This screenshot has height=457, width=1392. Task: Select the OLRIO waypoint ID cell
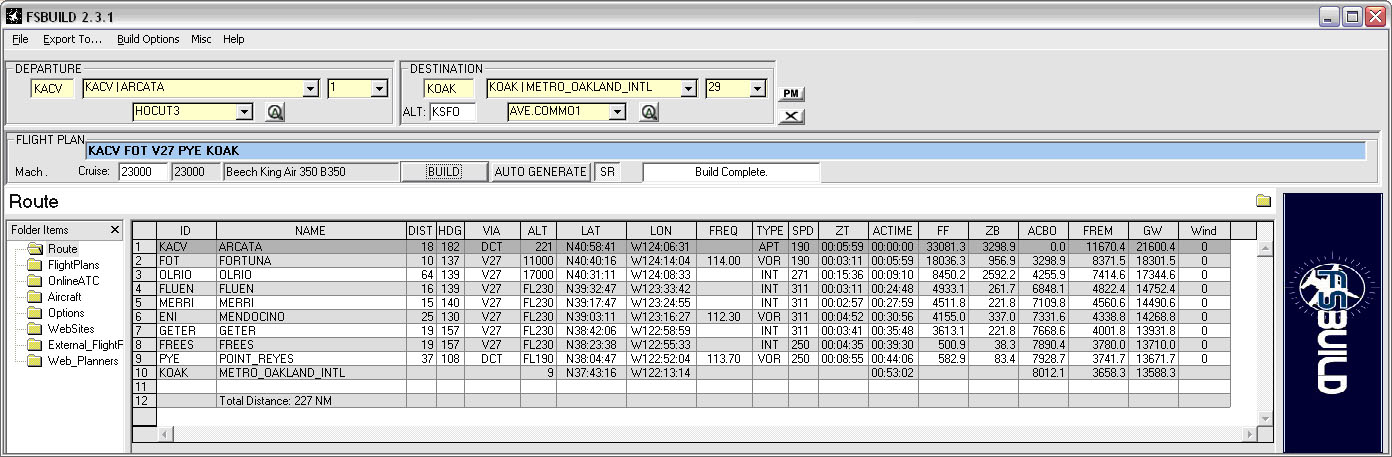(x=186, y=274)
